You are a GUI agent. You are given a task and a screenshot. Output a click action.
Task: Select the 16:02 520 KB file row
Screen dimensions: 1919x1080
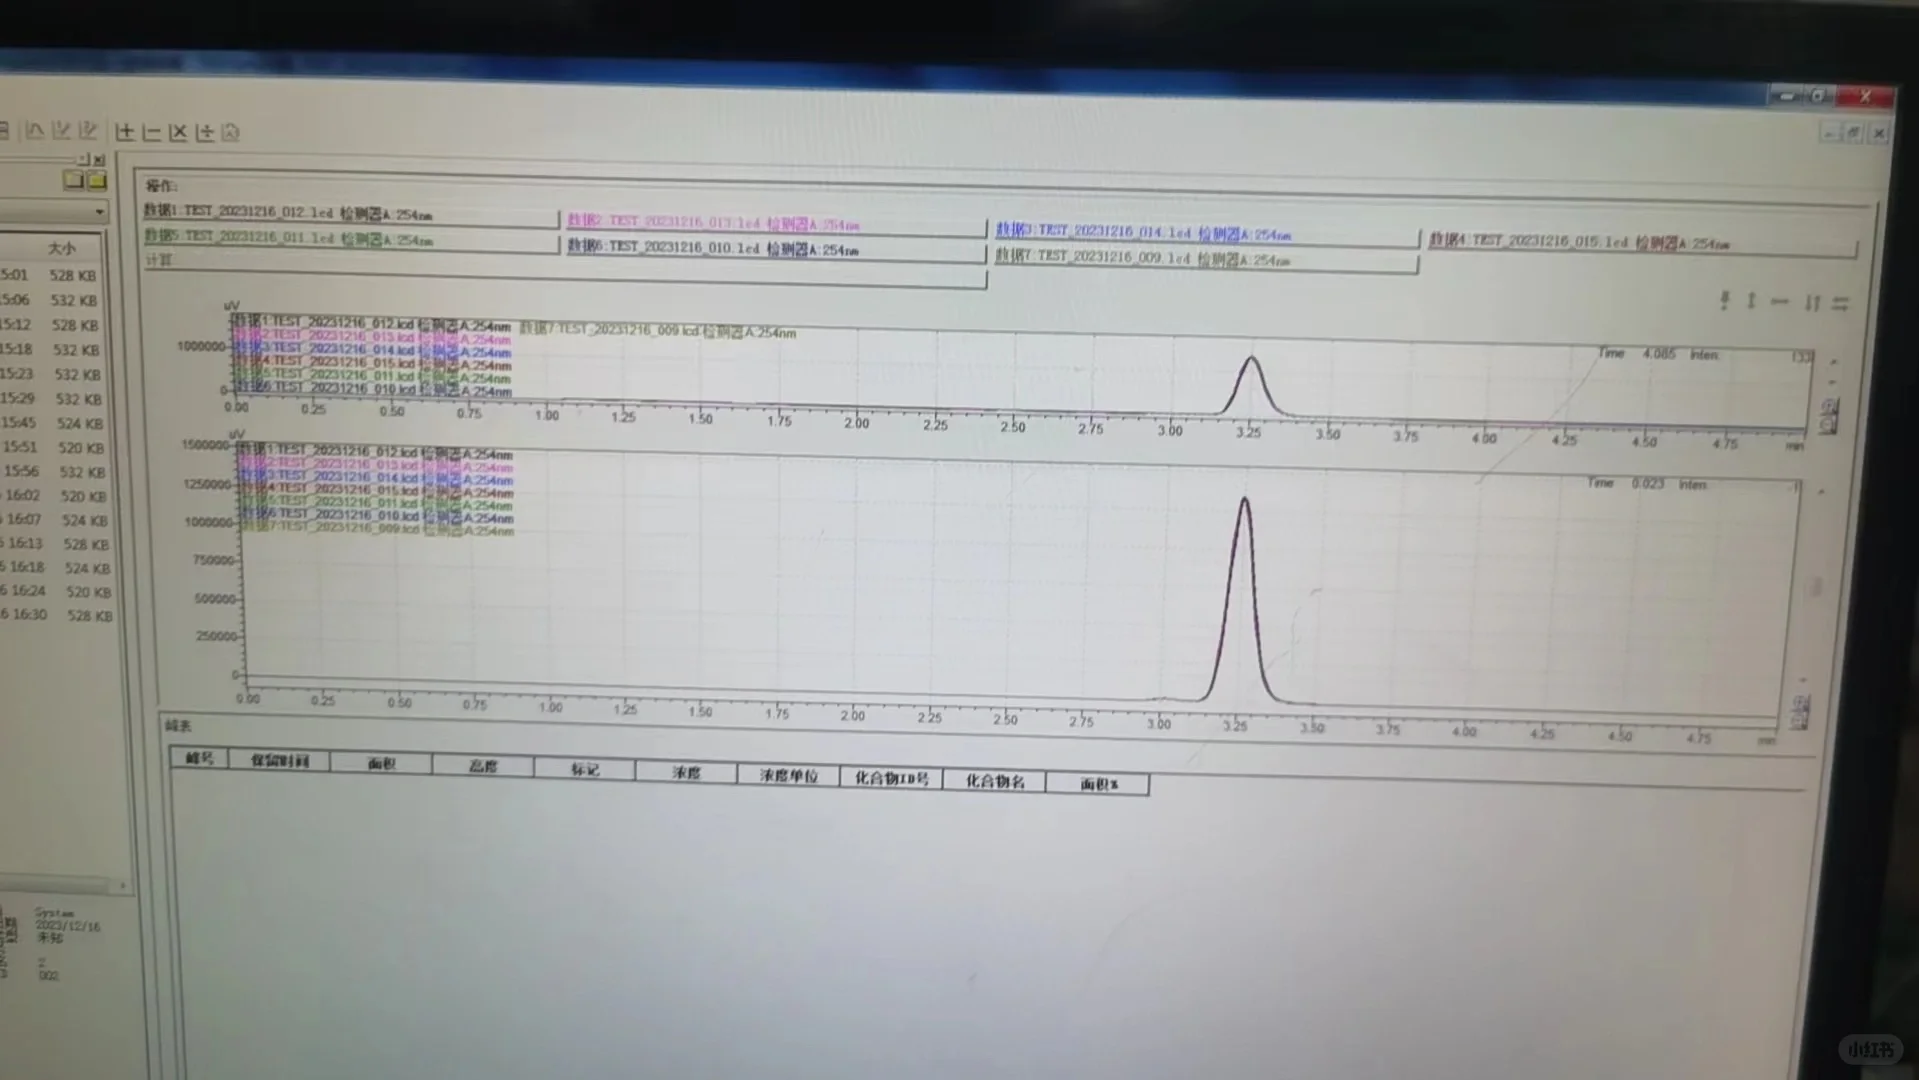54,495
